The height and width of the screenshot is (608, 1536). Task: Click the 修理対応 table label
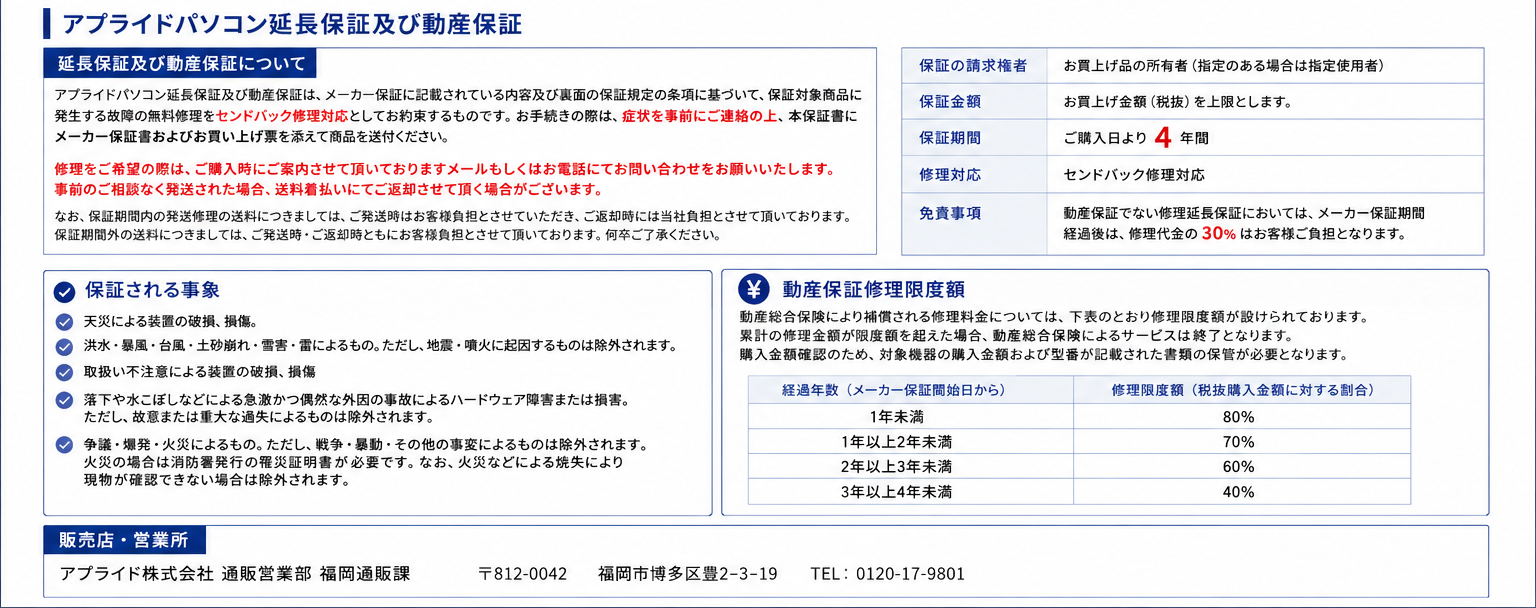(x=949, y=174)
